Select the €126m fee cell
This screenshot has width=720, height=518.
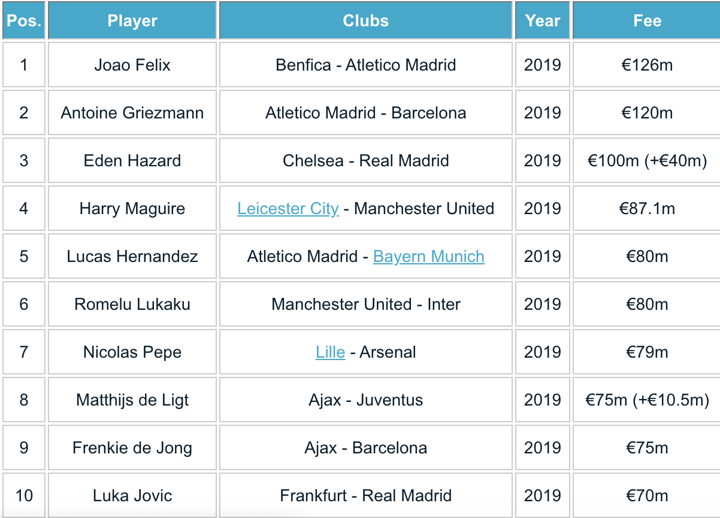646,65
